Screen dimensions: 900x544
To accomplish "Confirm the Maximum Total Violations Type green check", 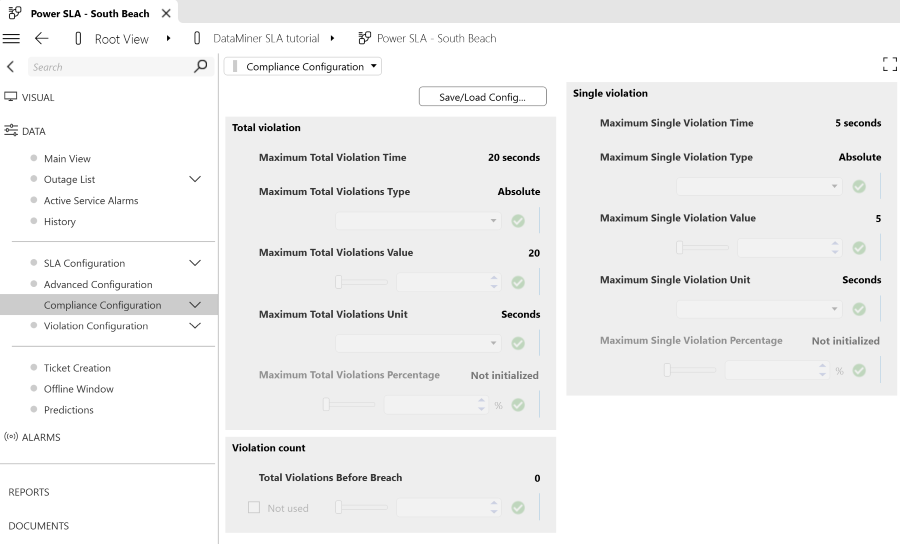I will pos(518,221).
